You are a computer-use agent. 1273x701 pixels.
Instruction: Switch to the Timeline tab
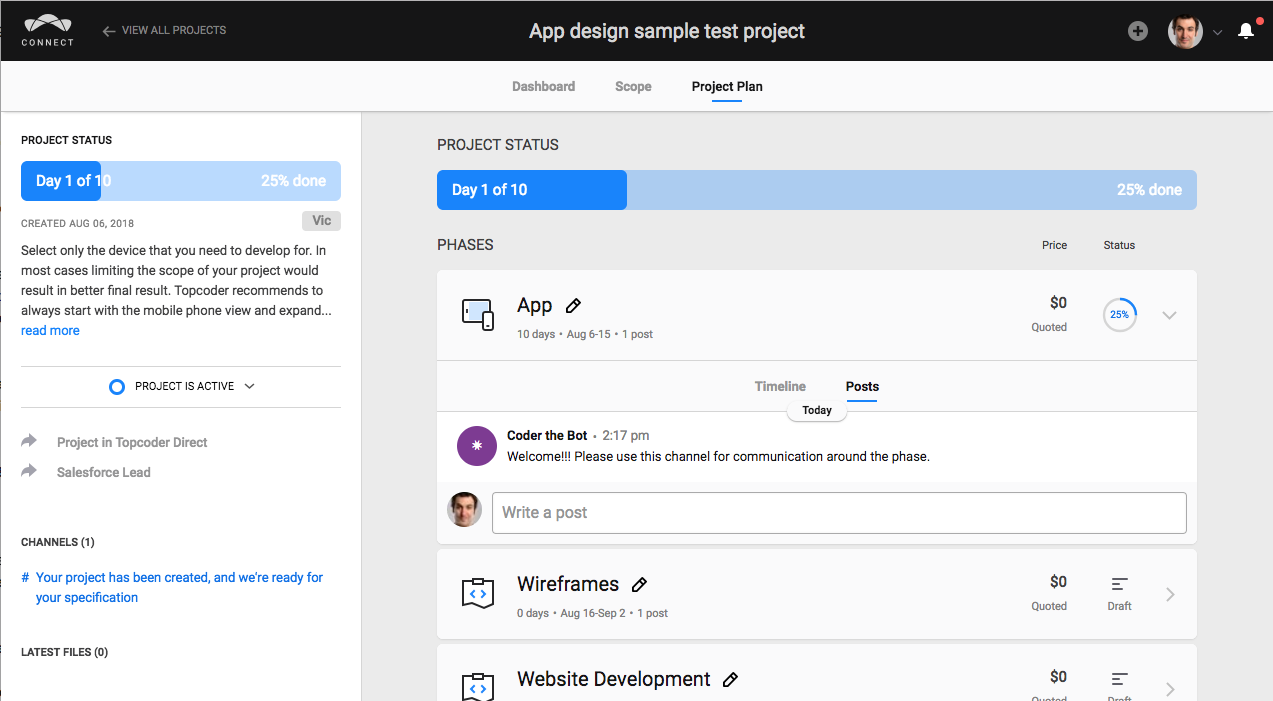(x=780, y=387)
